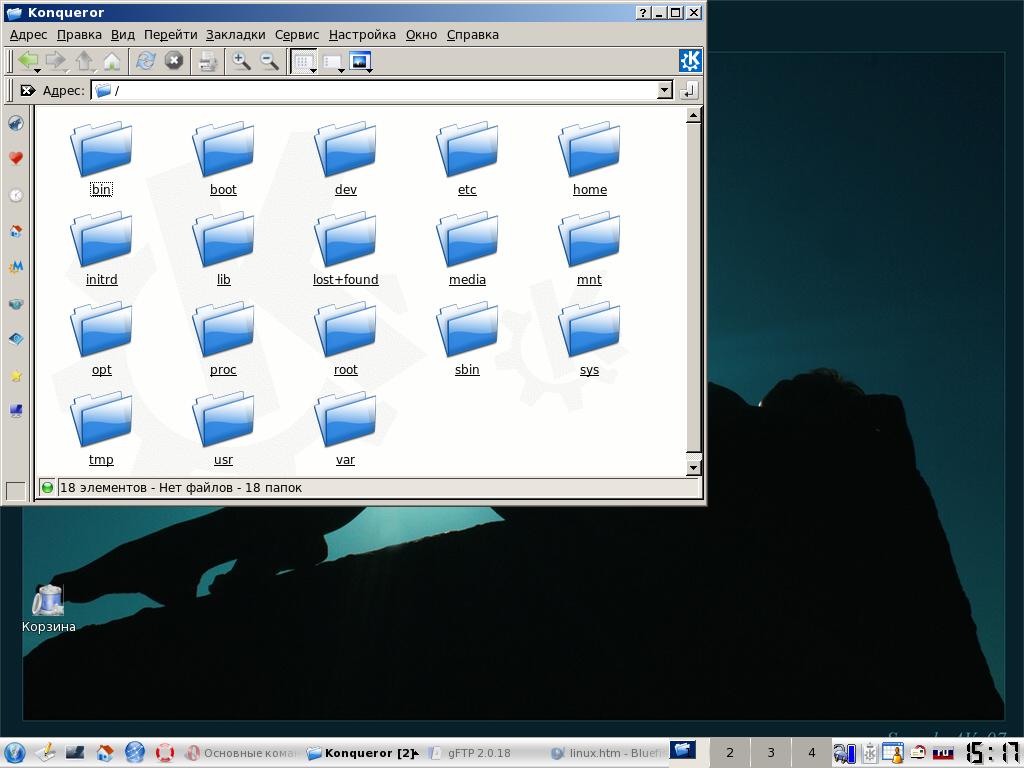Open the home folder in the file view
This screenshot has width=1024, height=768.
tap(589, 159)
